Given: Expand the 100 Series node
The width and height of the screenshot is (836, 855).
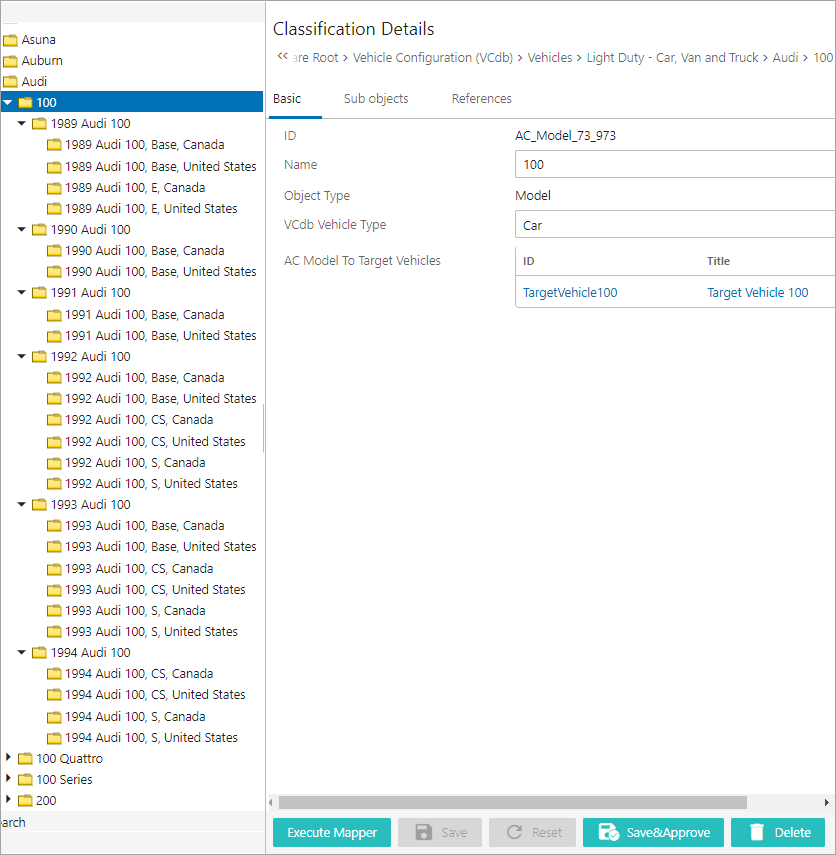Looking at the screenshot, I should pyautogui.click(x=8, y=778).
